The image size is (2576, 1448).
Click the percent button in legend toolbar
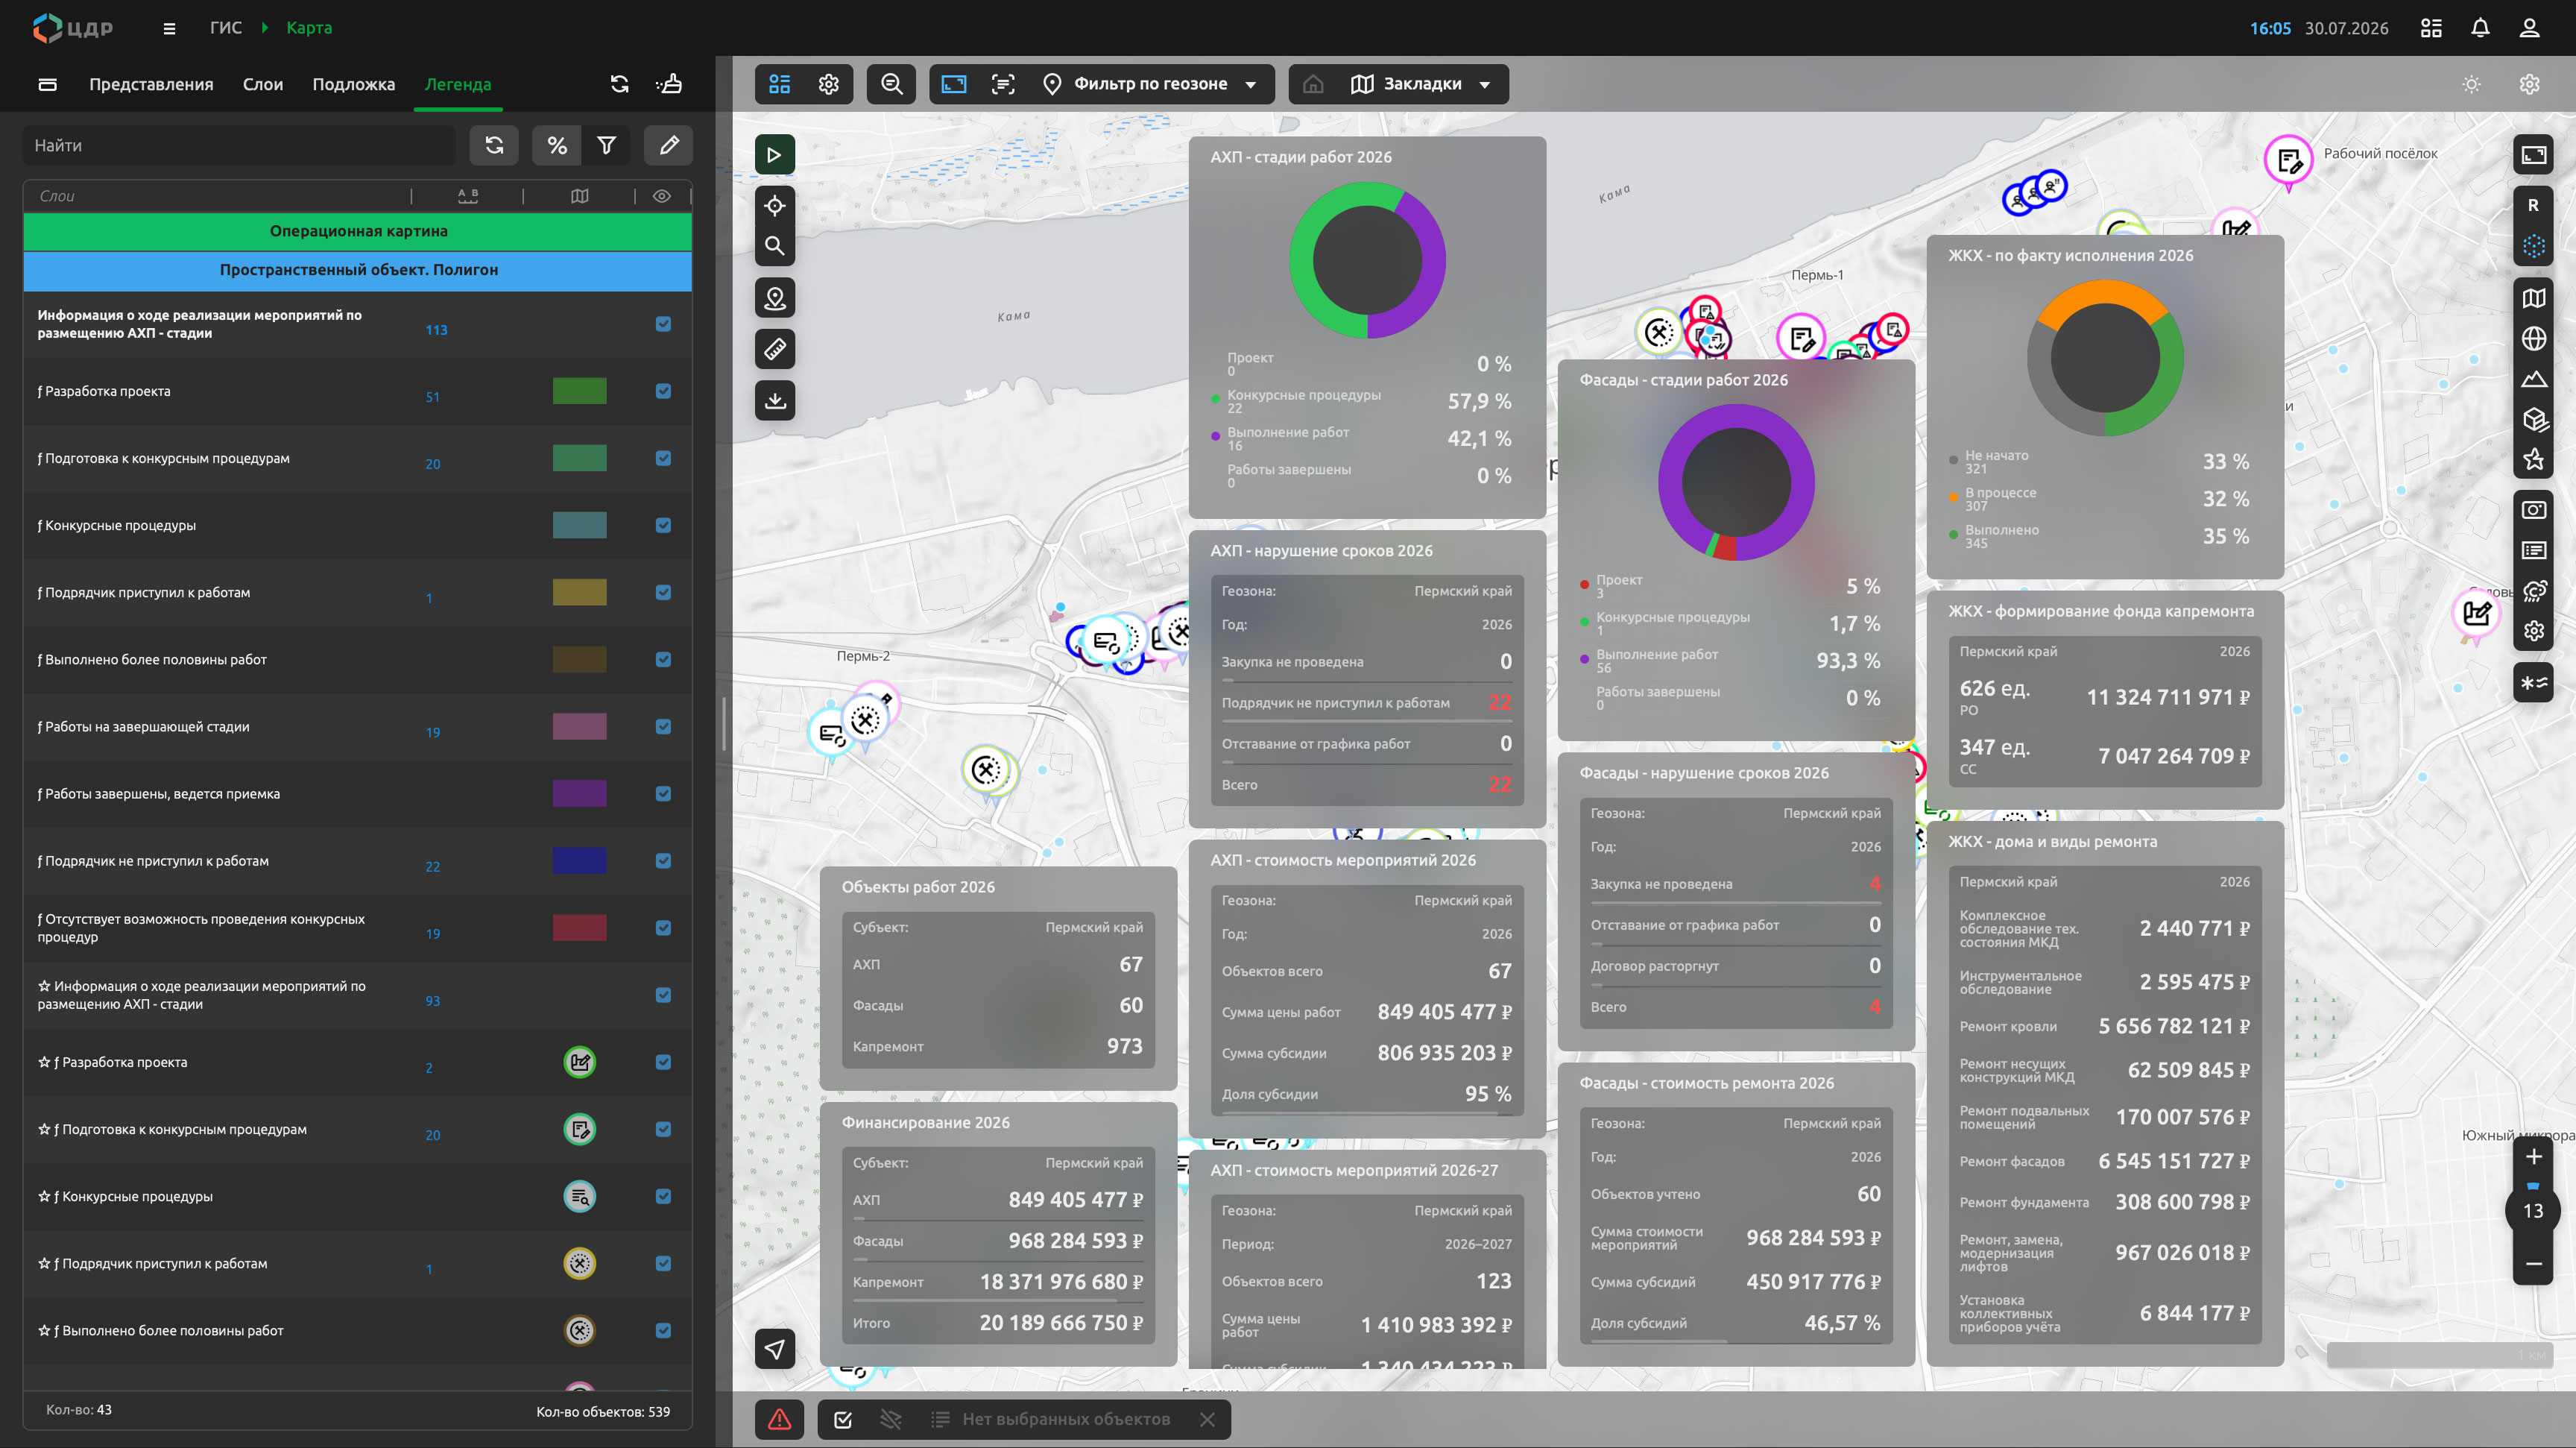coord(557,145)
